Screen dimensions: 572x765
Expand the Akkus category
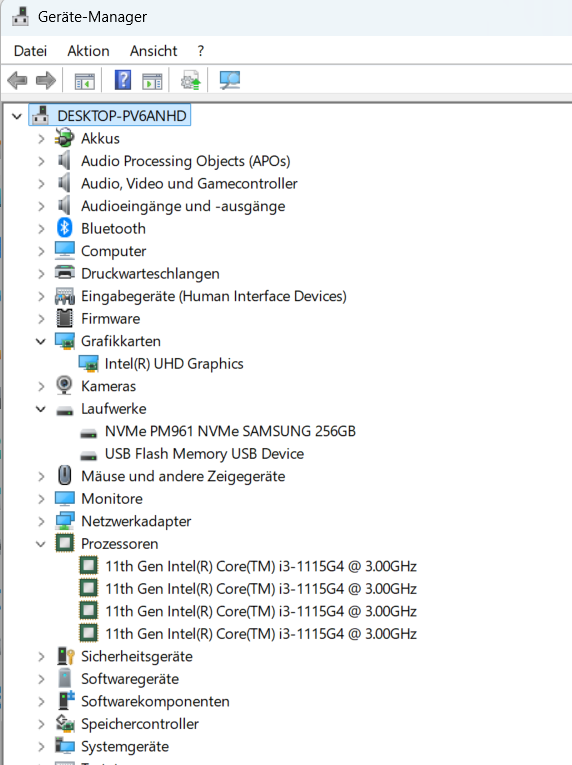point(41,139)
